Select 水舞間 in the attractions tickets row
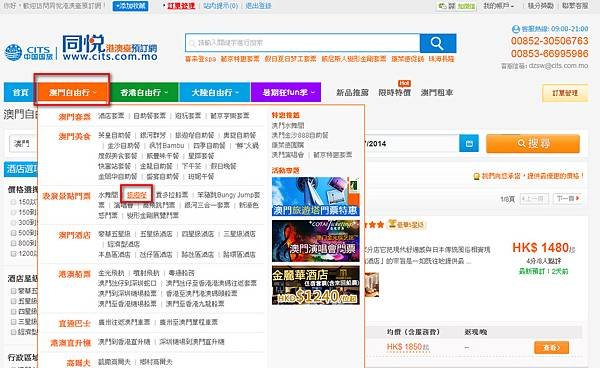Viewport: 600px width, 368px height. 108,195
